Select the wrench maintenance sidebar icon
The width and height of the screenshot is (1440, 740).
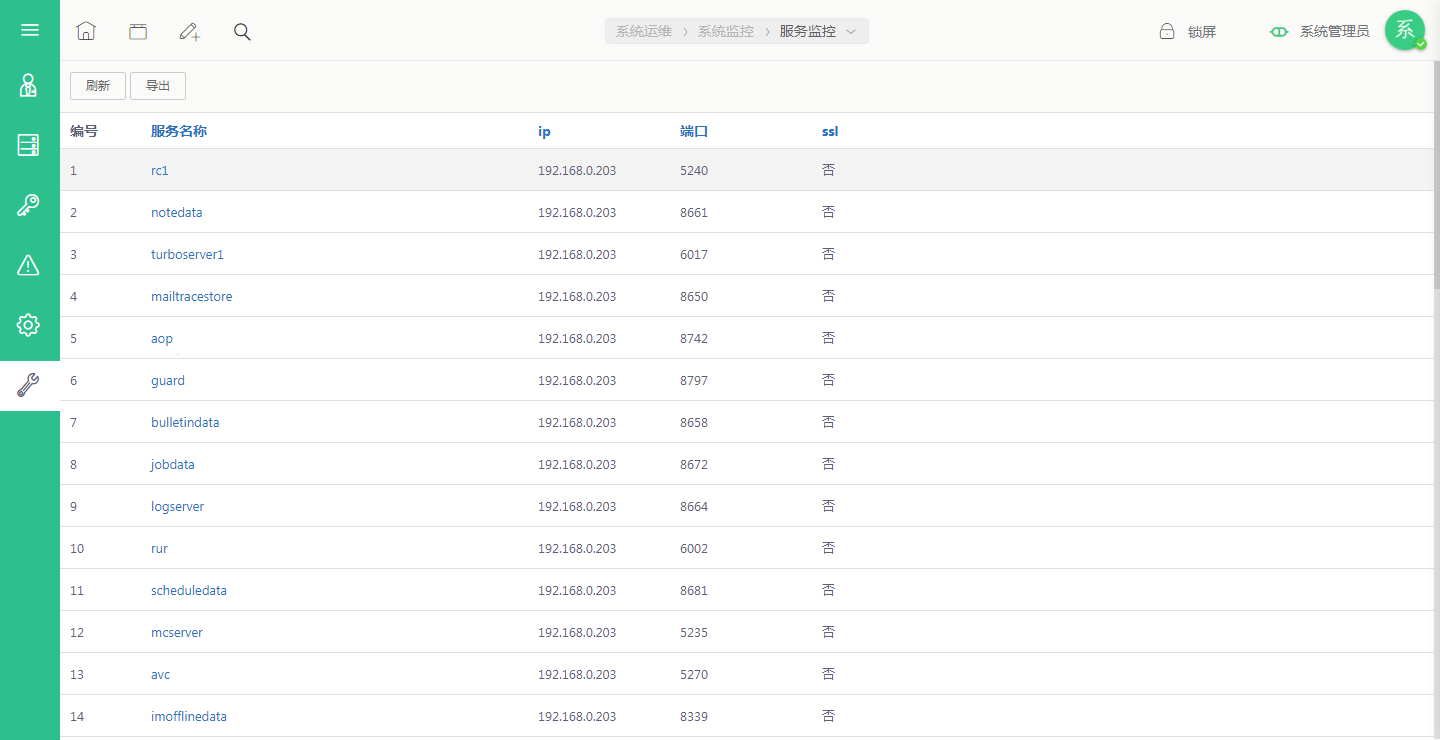pos(29,385)
